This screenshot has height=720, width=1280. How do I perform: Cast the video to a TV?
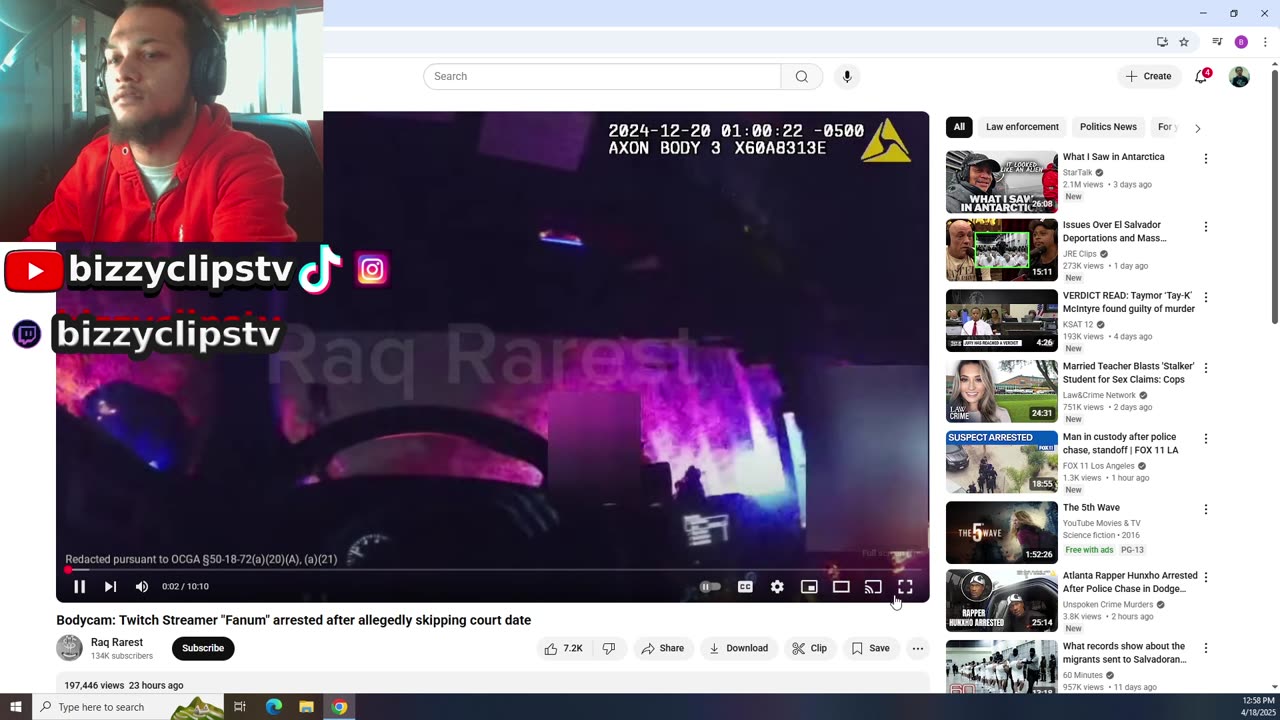[873, 587]
